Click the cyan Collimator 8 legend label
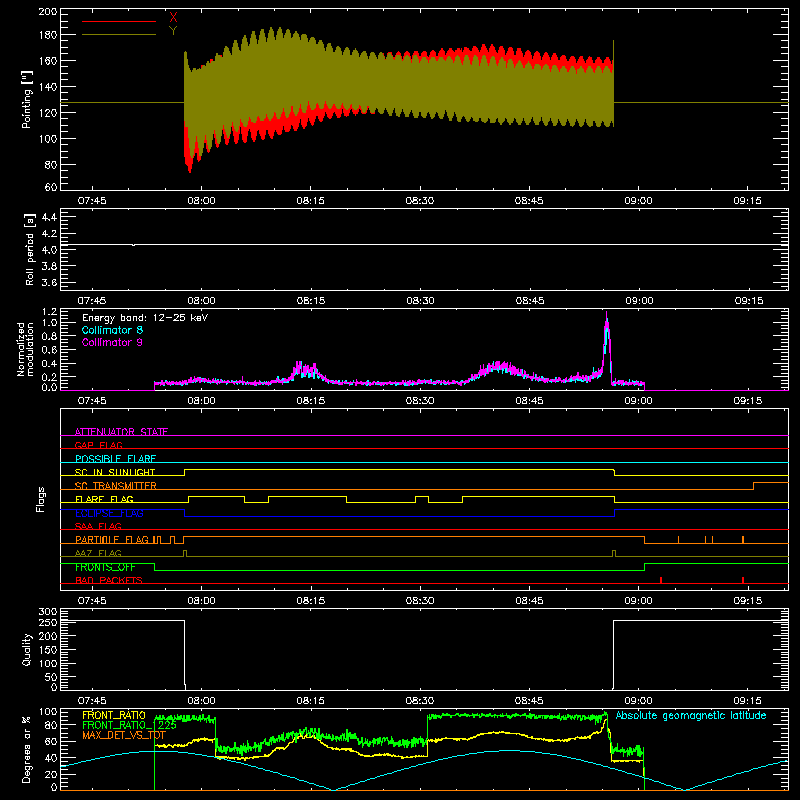 pos(112,330)
